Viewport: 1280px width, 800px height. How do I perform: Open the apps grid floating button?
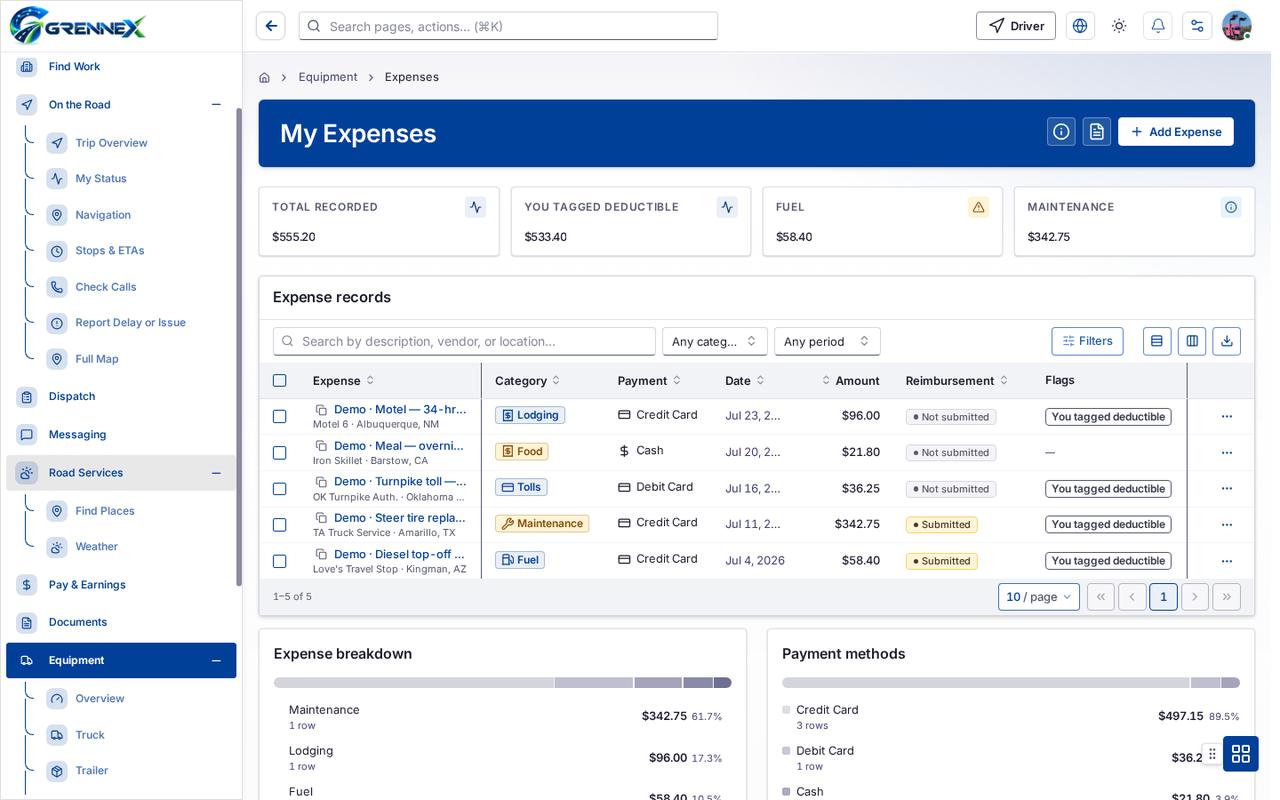(1241, 754)
